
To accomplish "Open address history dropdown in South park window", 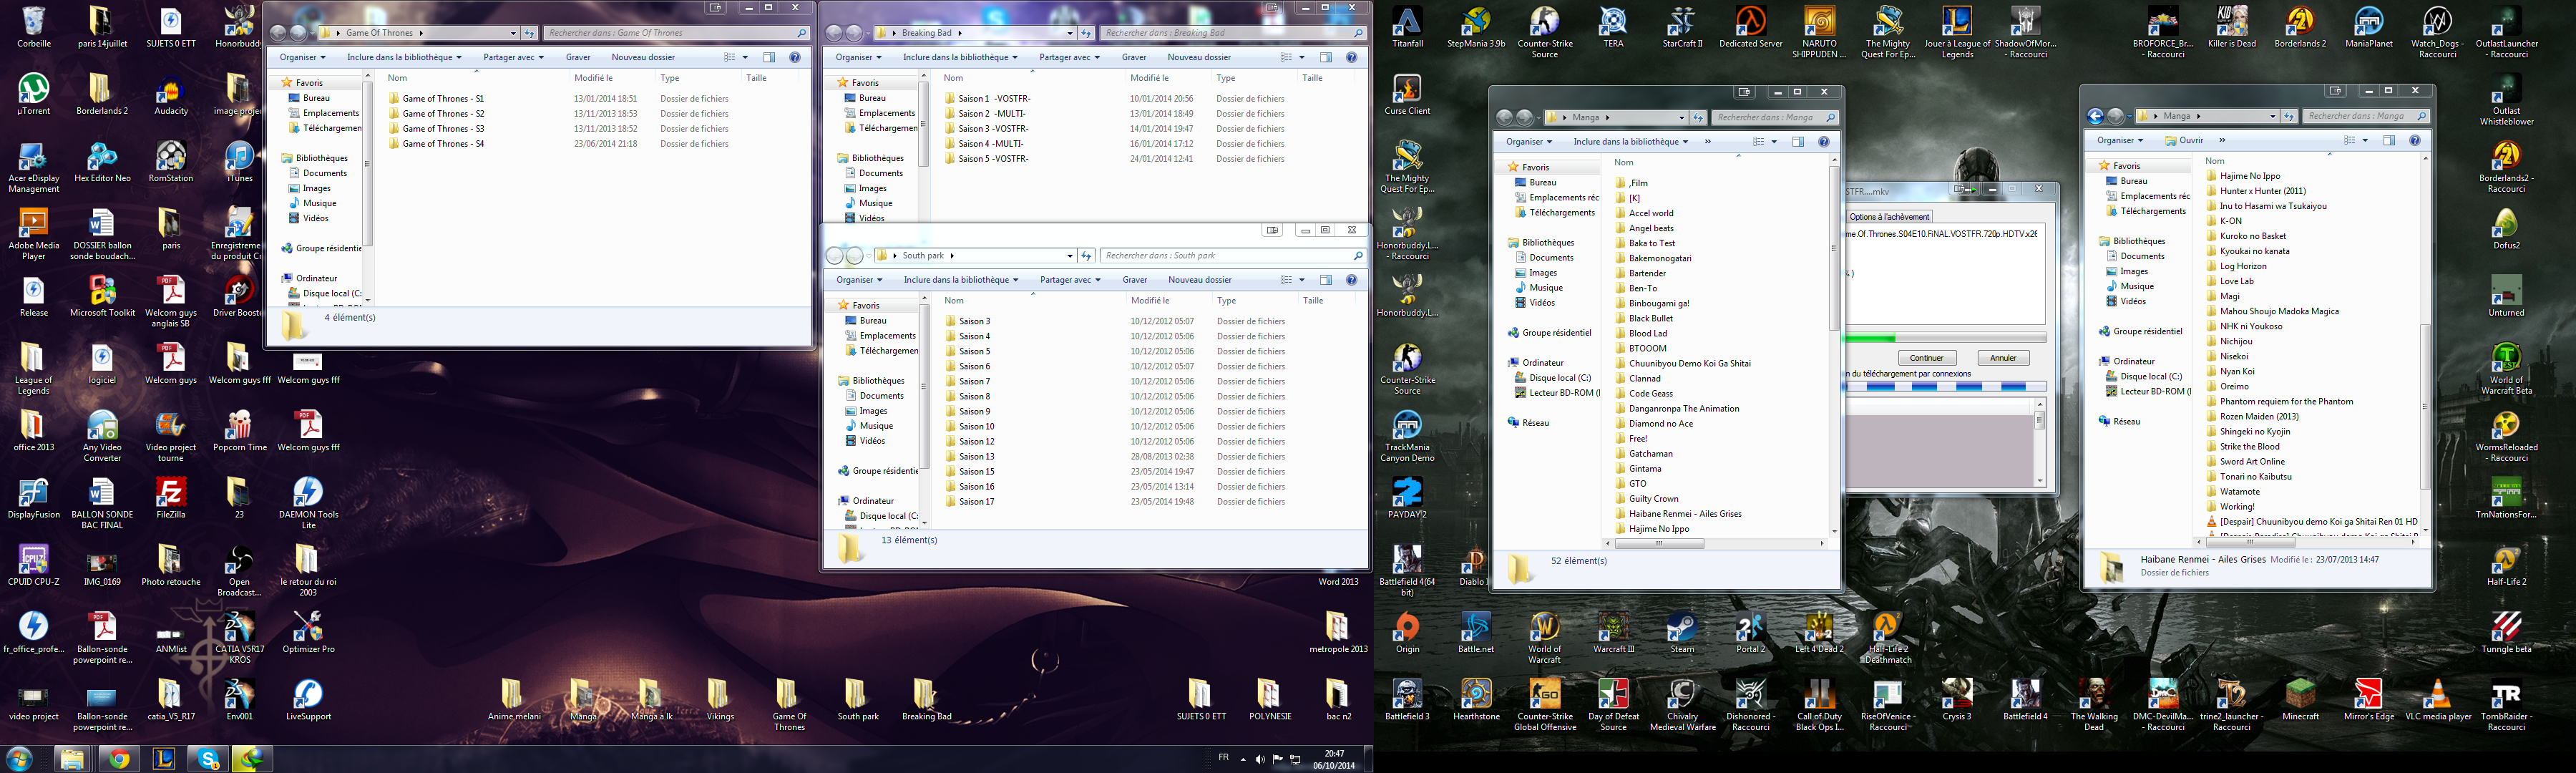I will [x=1070, y=255].
